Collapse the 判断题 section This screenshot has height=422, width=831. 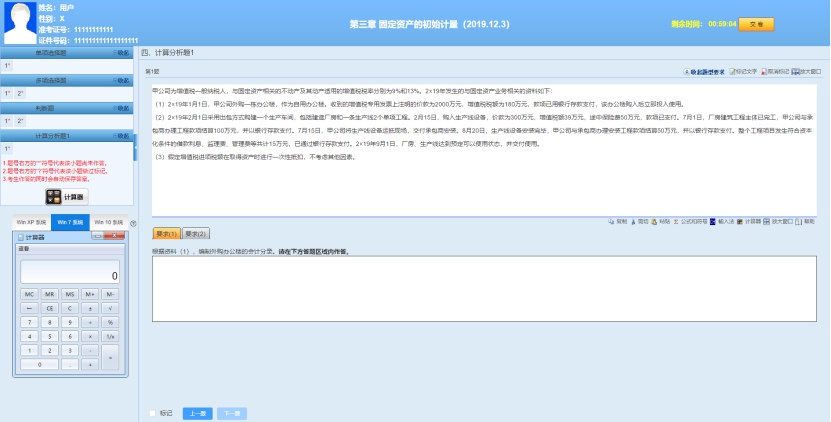point(120,108)
